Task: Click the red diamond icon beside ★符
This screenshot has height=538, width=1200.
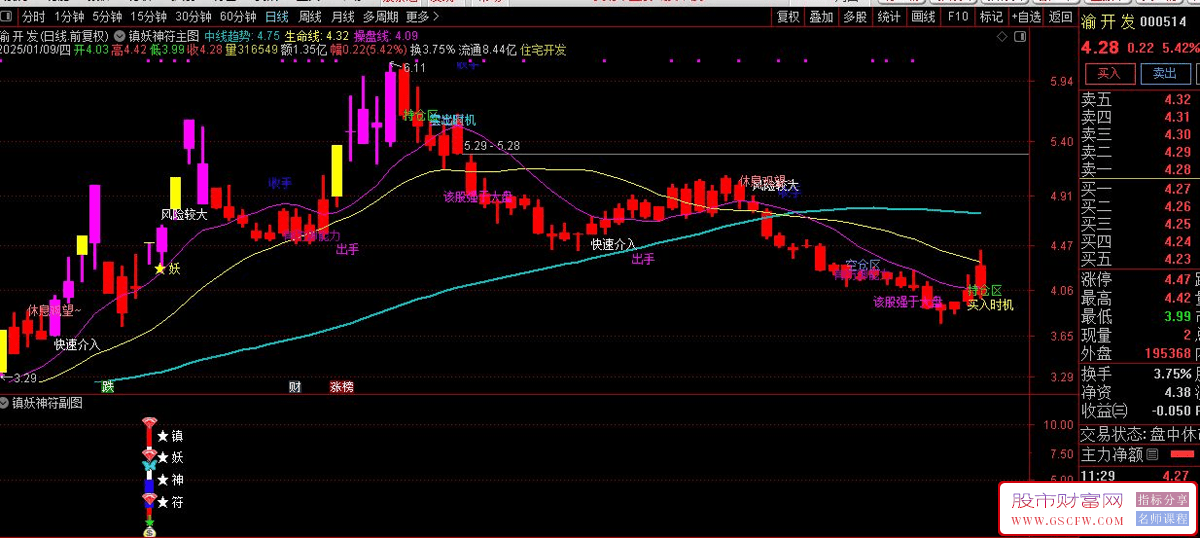Action: point(150,498)
